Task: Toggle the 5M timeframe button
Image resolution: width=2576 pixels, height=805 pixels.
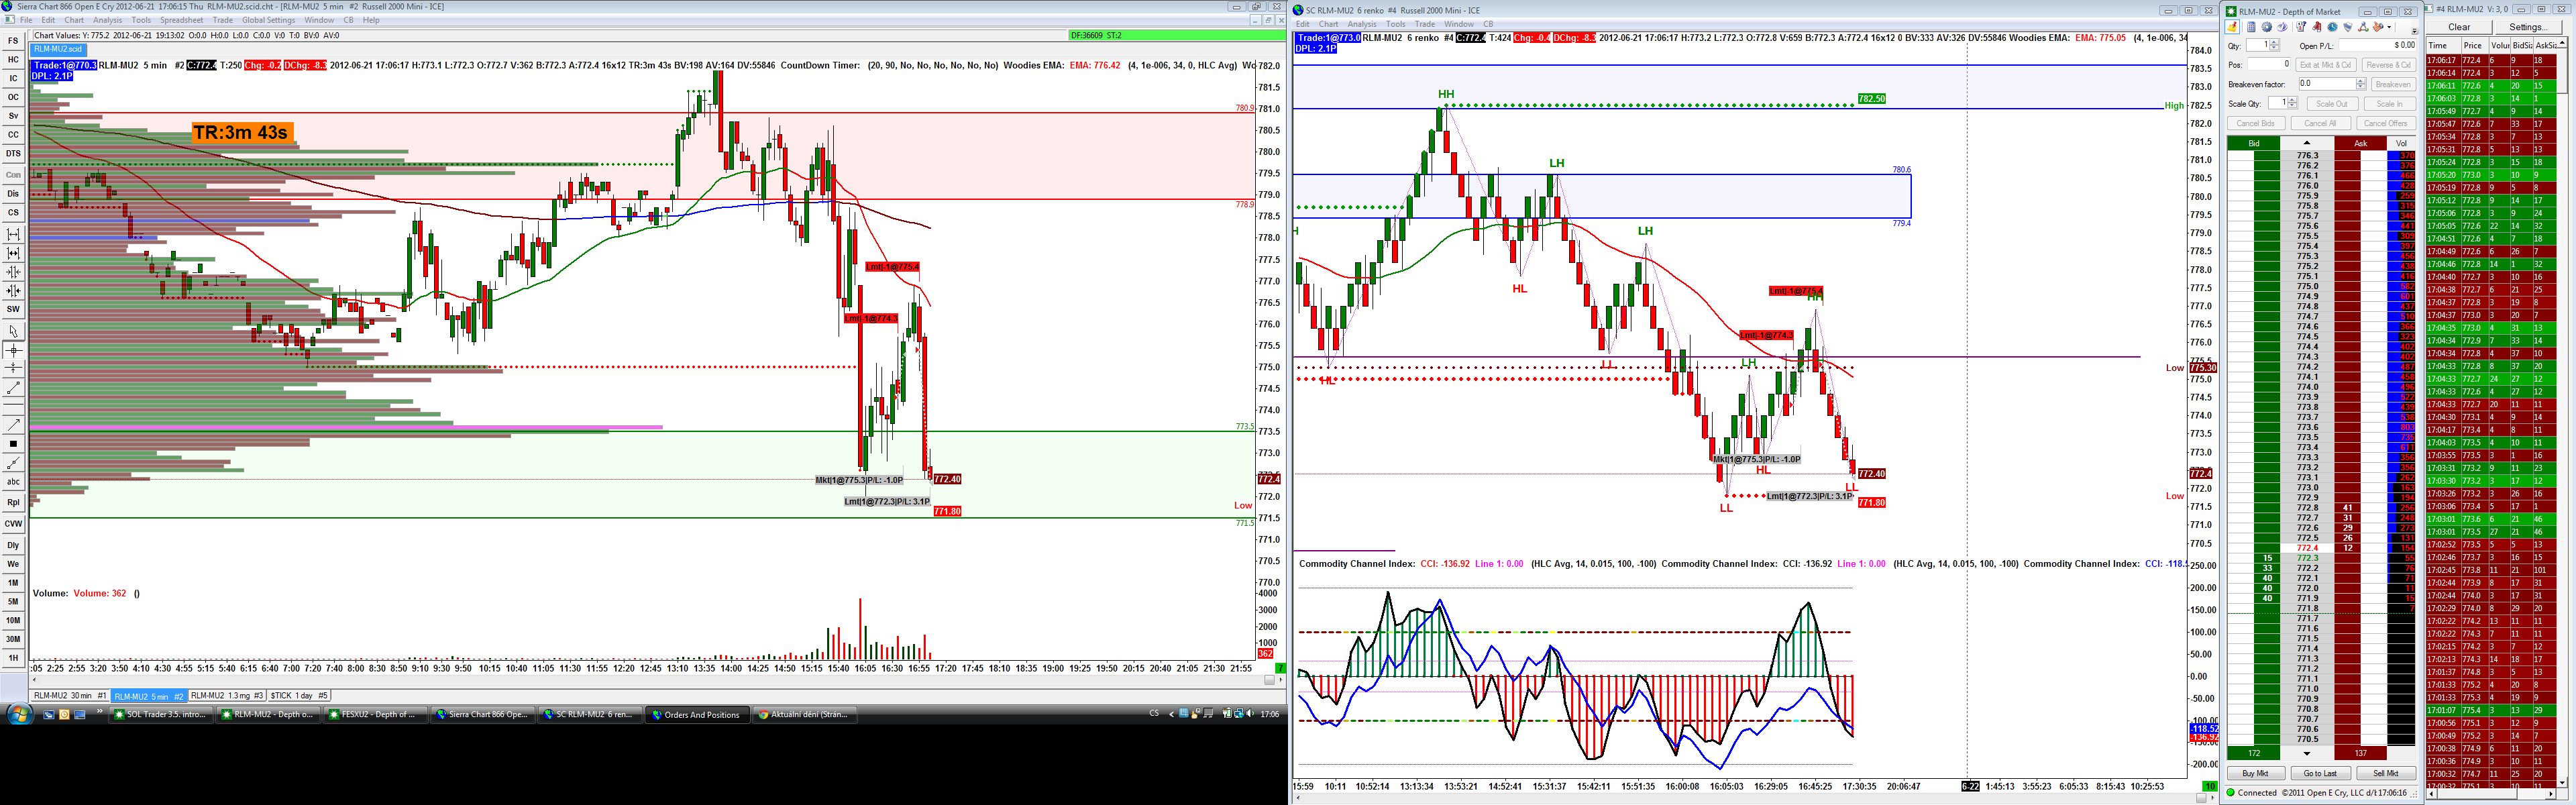Action: (x=13, y=601)
